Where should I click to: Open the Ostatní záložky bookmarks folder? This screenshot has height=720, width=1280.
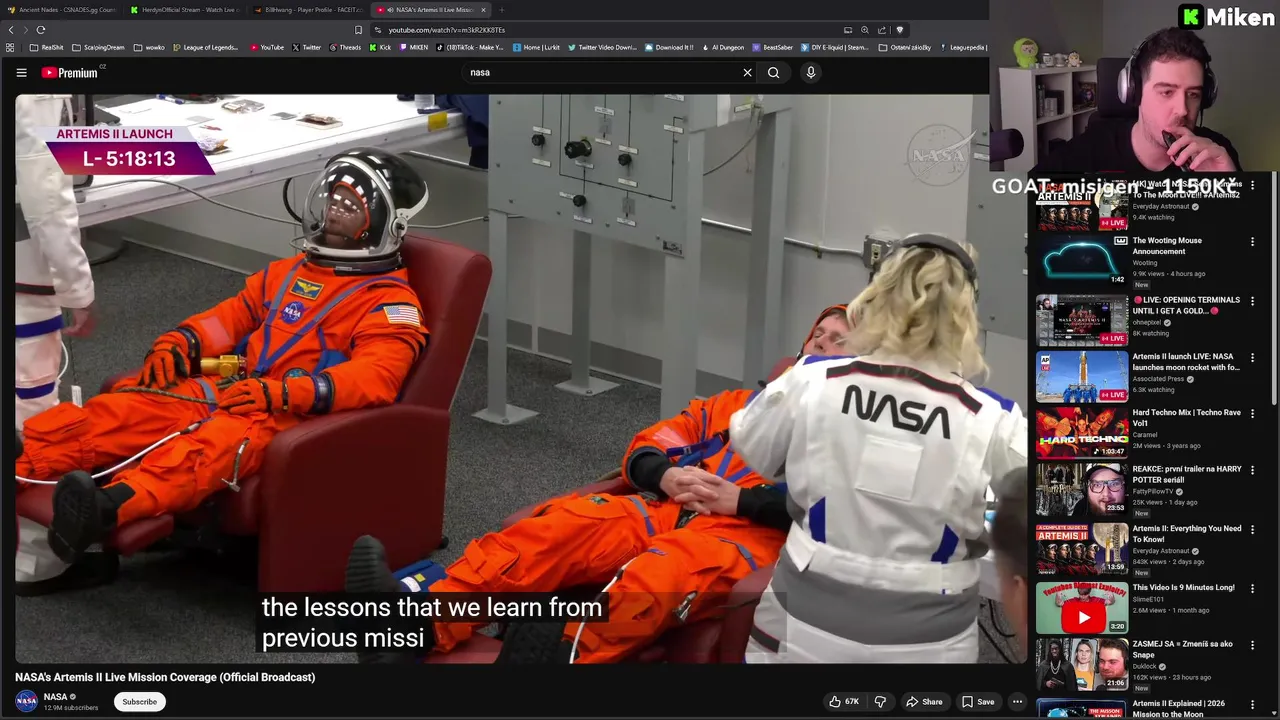tap(906, 47)
